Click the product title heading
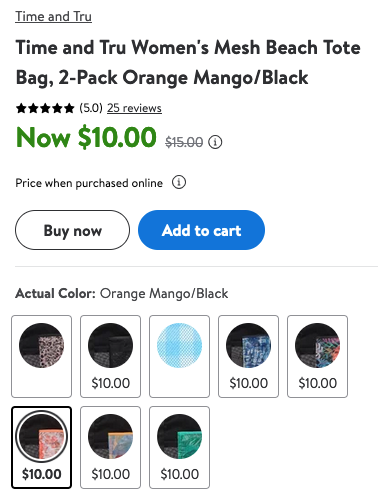Screen dimensions: 387x500 pos(188,62)
